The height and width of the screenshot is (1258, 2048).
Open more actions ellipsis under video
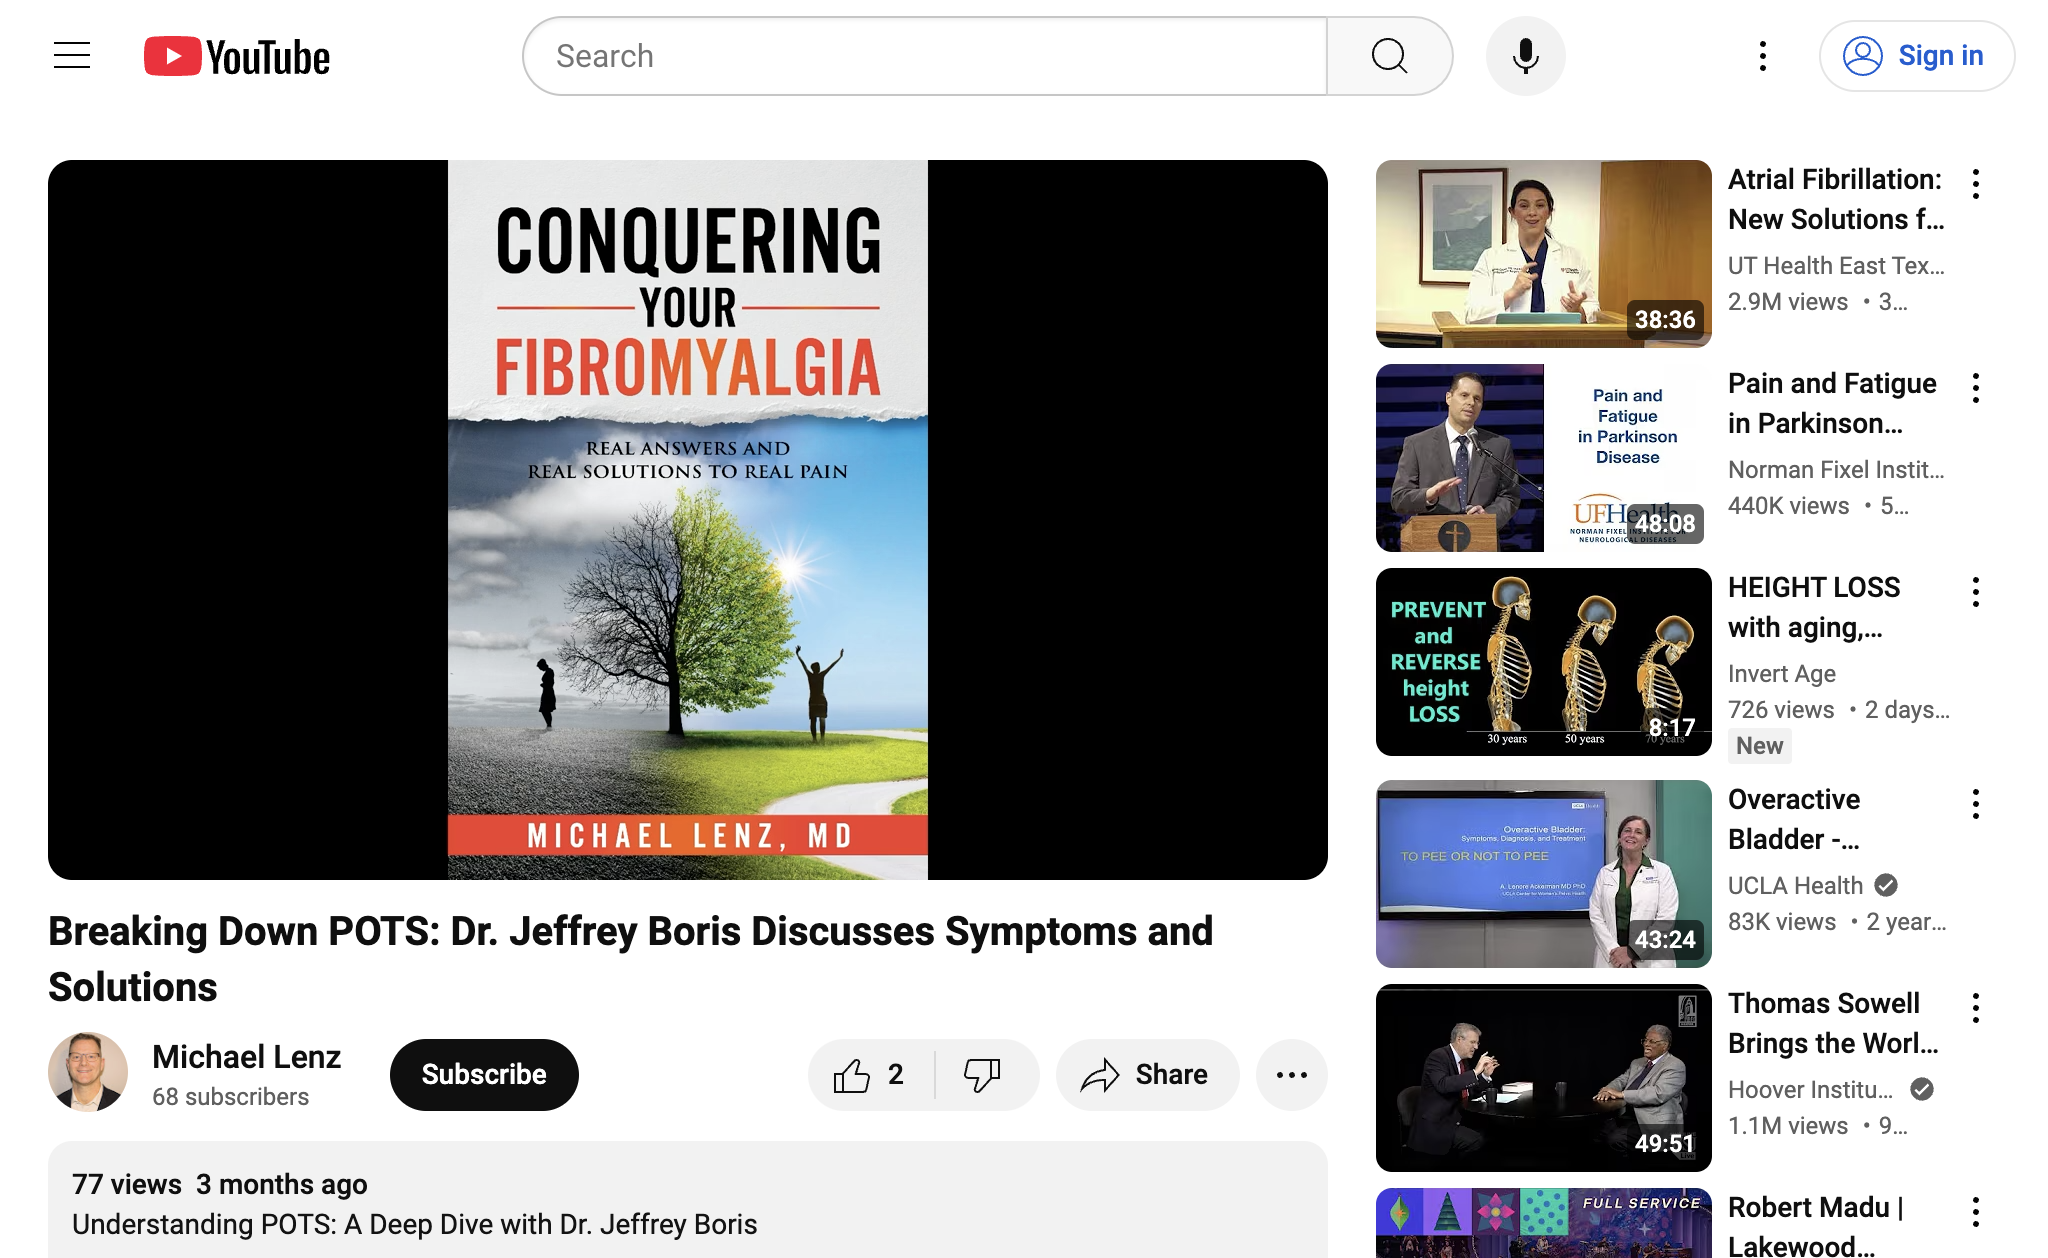[1291, 1074]
